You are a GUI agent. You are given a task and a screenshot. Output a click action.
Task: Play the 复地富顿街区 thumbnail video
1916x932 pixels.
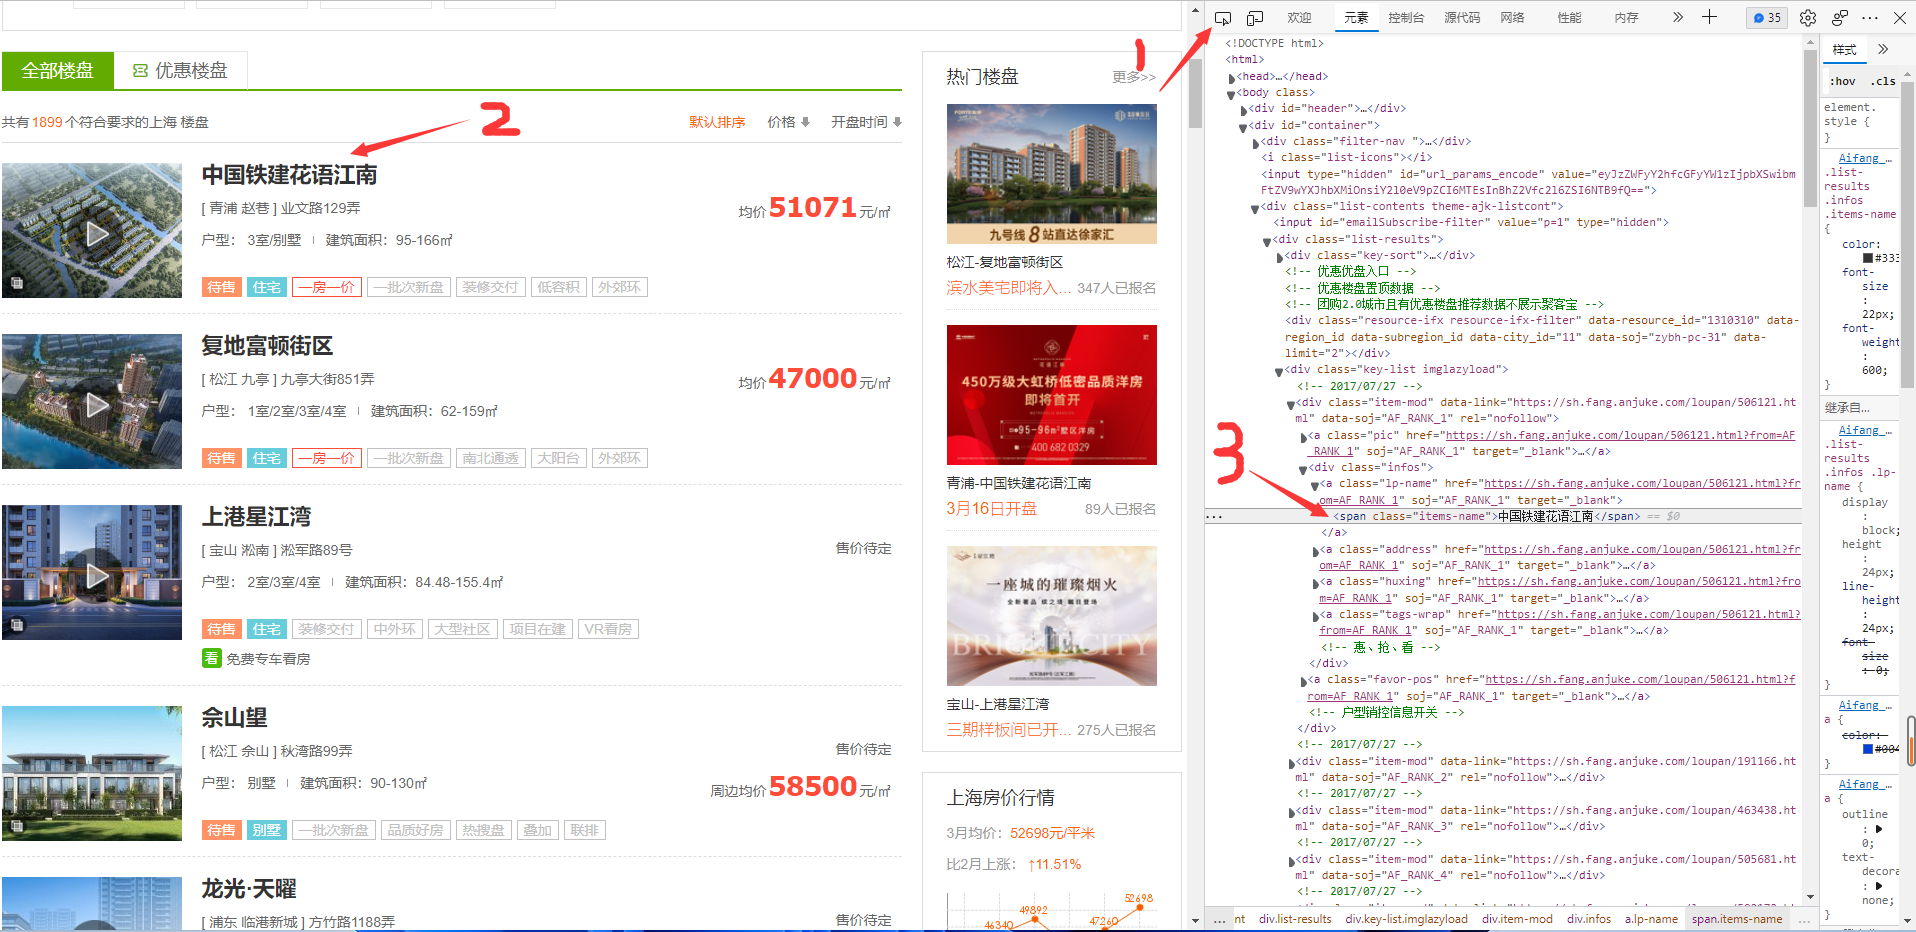pyautogui.click(x=96, y=405)
